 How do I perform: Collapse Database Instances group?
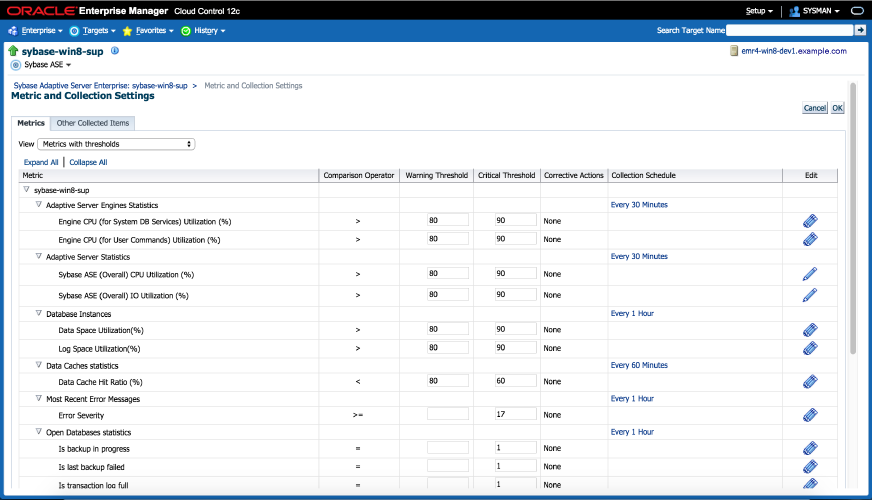point(38,314)
